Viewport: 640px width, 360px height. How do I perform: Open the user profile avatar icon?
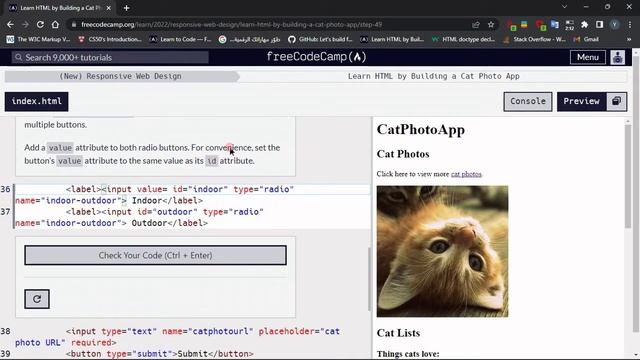coord(618,57)
